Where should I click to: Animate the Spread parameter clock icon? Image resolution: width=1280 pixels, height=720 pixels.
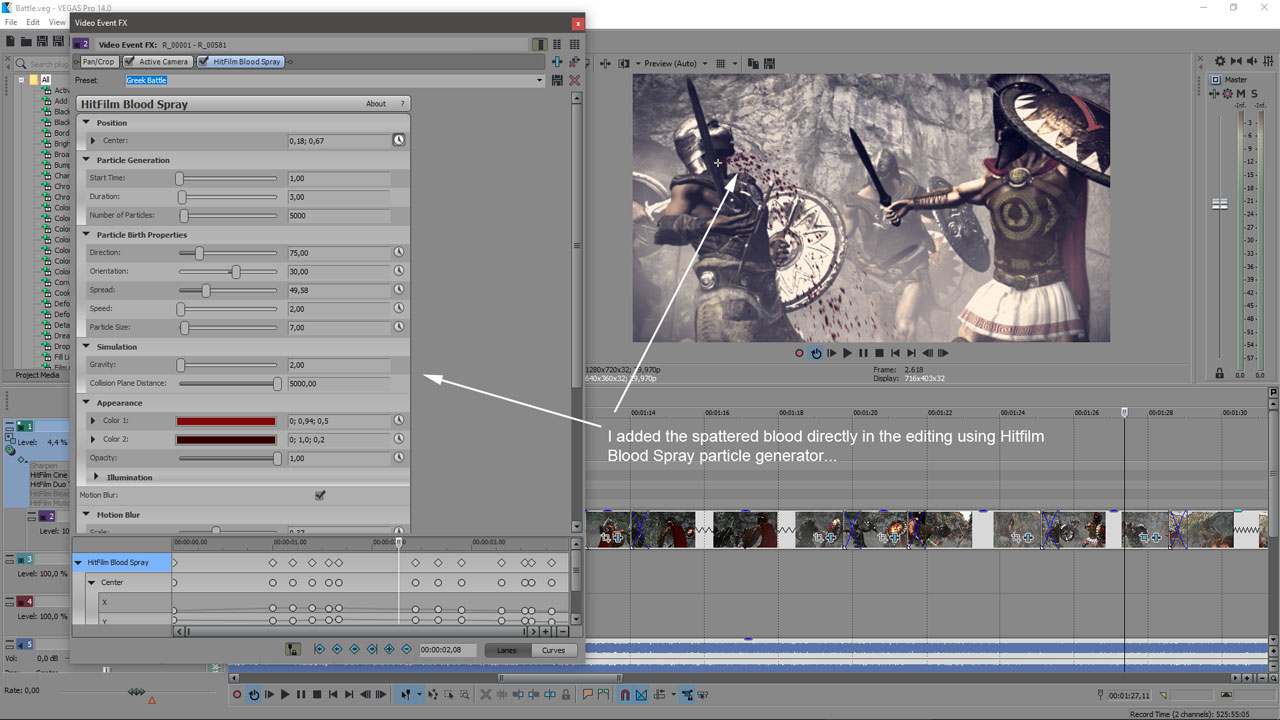(x=398, y=290)
